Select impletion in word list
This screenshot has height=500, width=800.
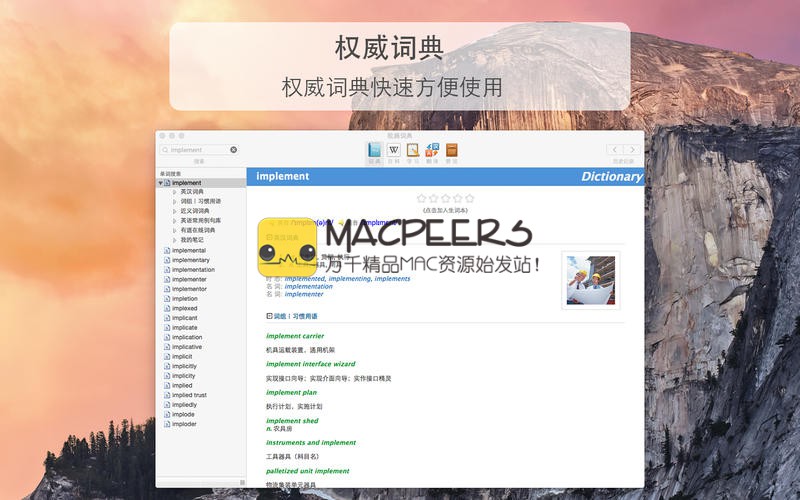(x=185, y=299)
